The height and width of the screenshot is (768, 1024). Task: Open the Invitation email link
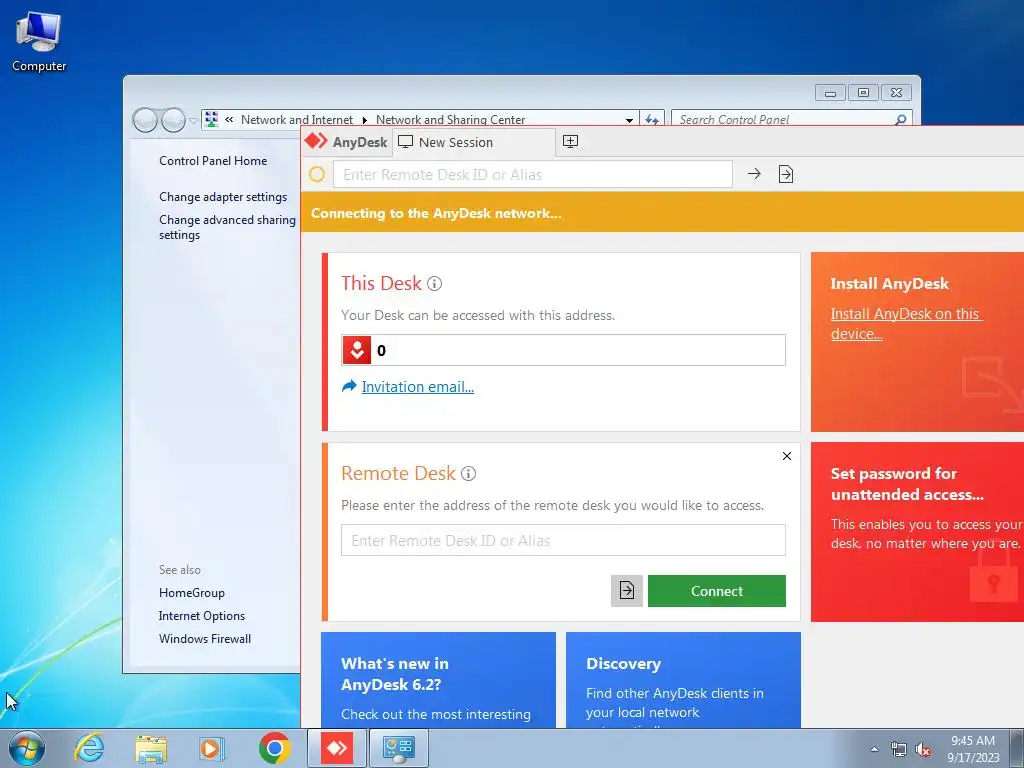pyautogui.click(x=417, y=387)
